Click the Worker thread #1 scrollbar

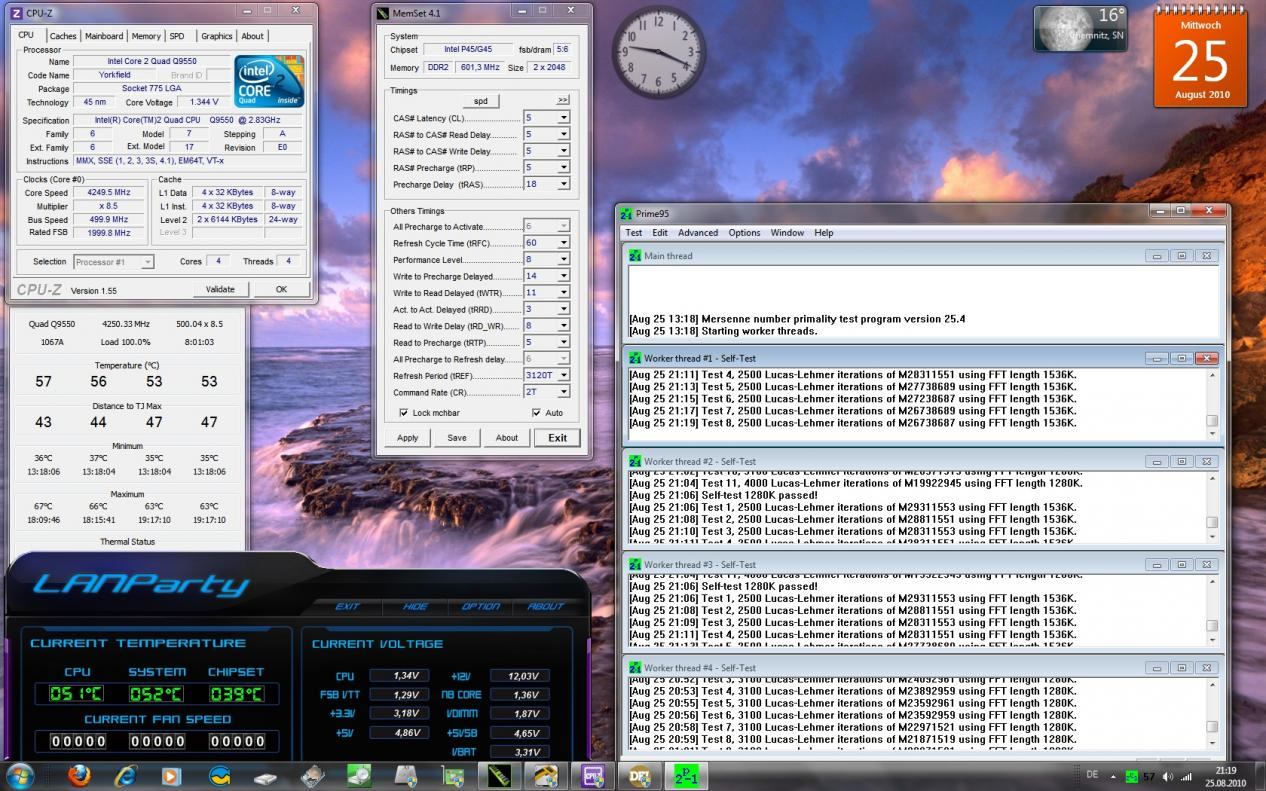tap(1212, 402)
